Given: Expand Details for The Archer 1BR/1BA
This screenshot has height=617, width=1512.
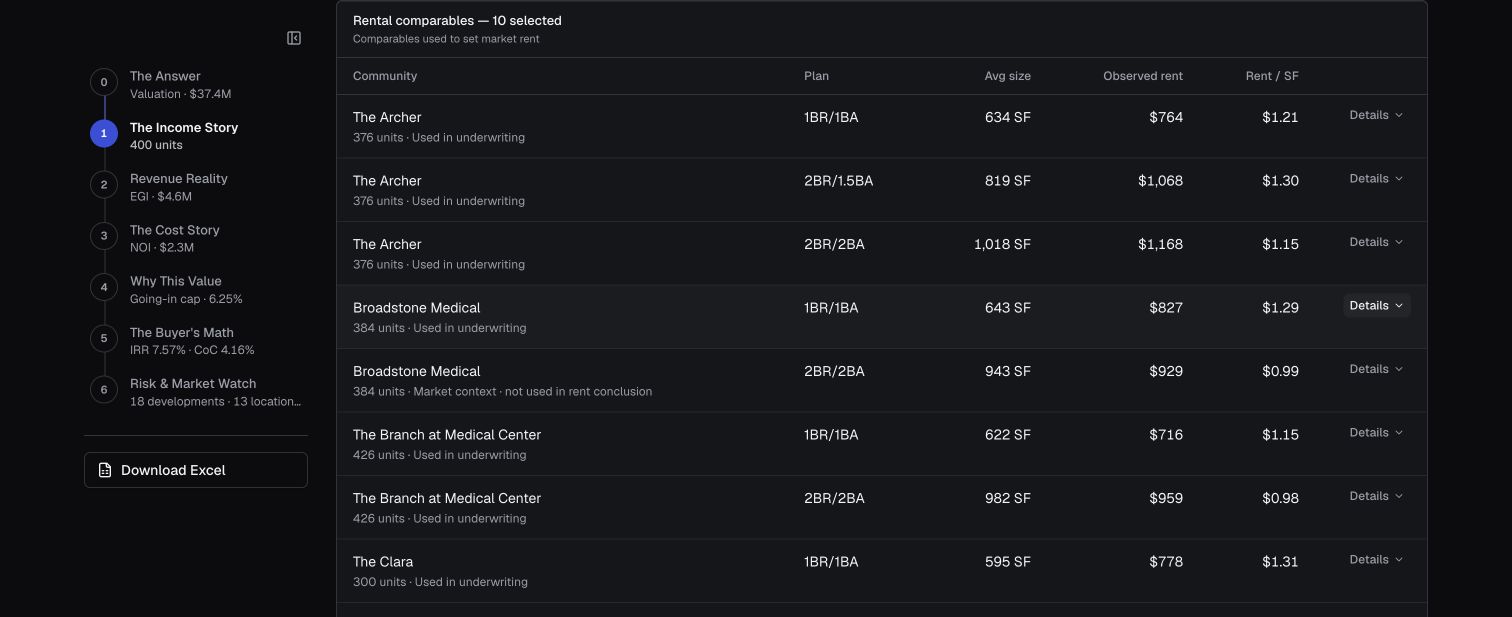Looking at the screenshot, I should [1376, 115].
